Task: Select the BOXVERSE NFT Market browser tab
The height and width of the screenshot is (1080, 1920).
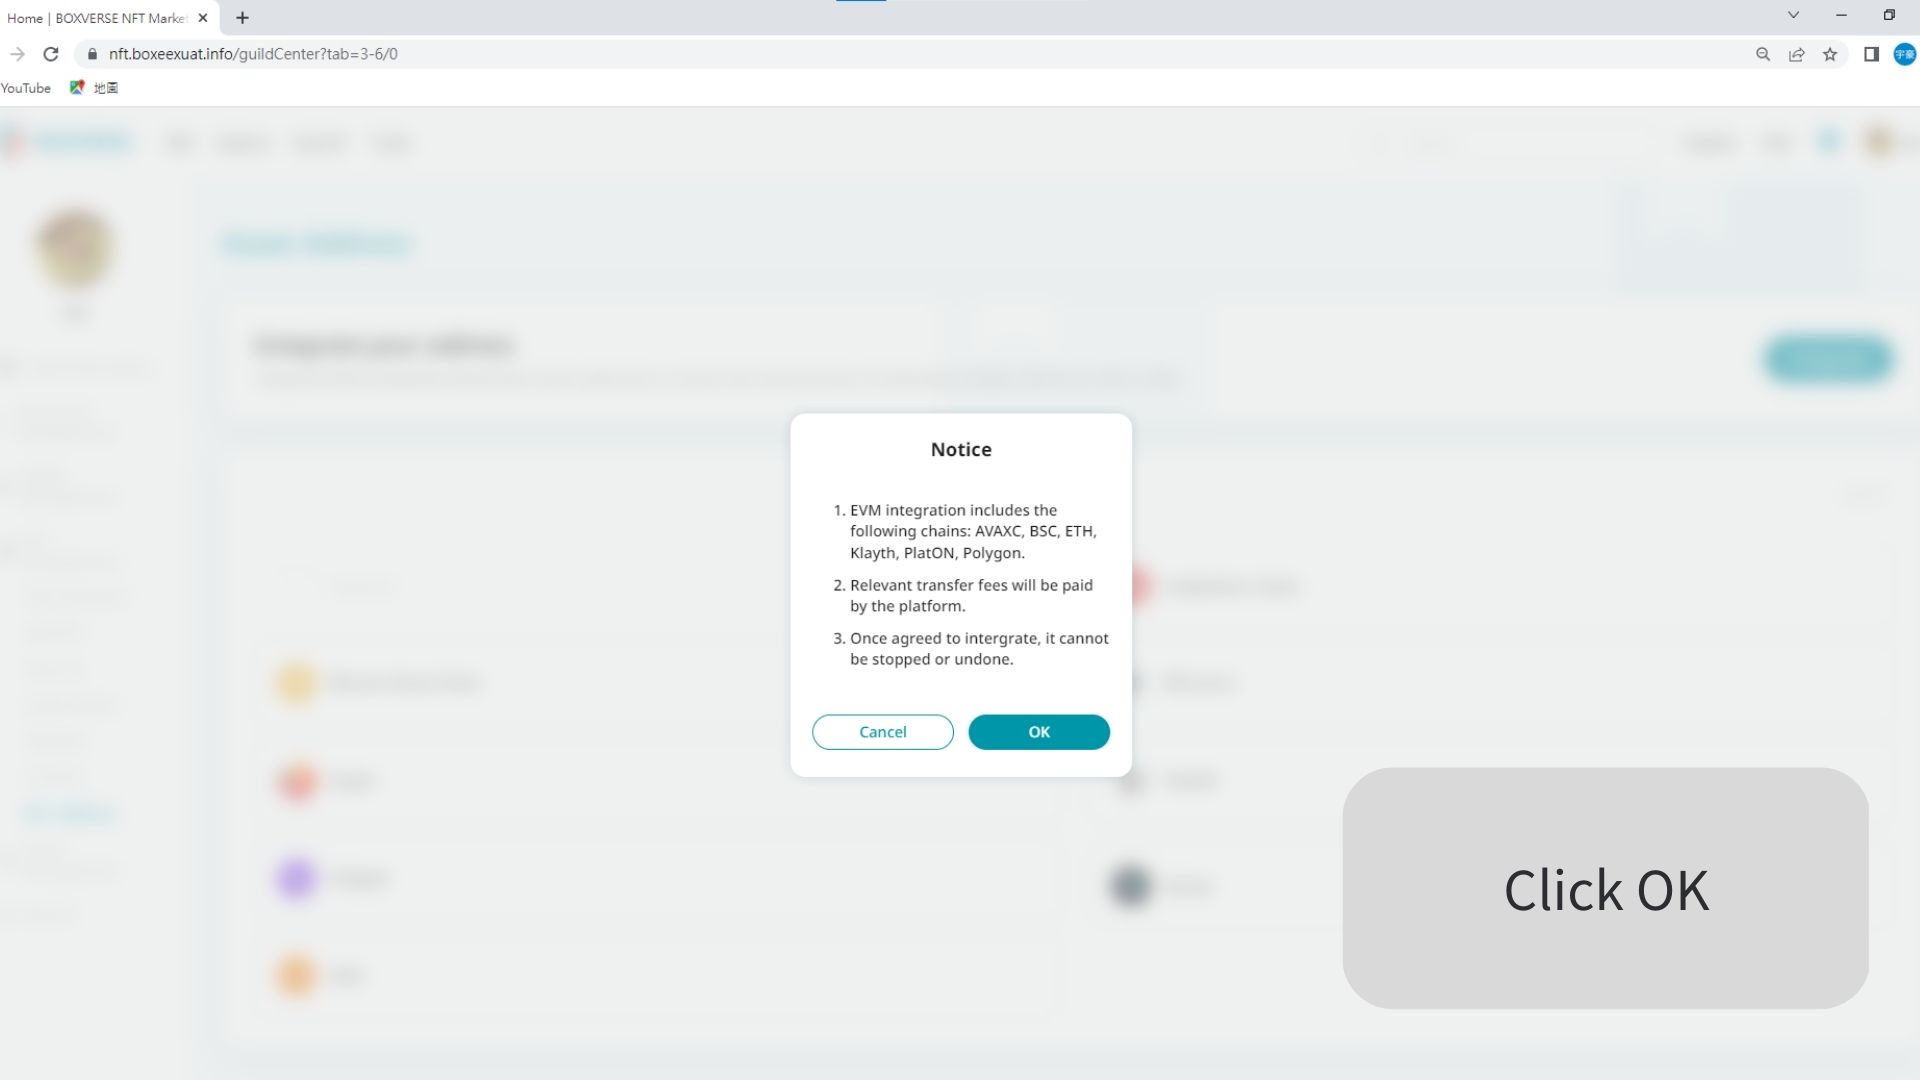Action: 98,18
